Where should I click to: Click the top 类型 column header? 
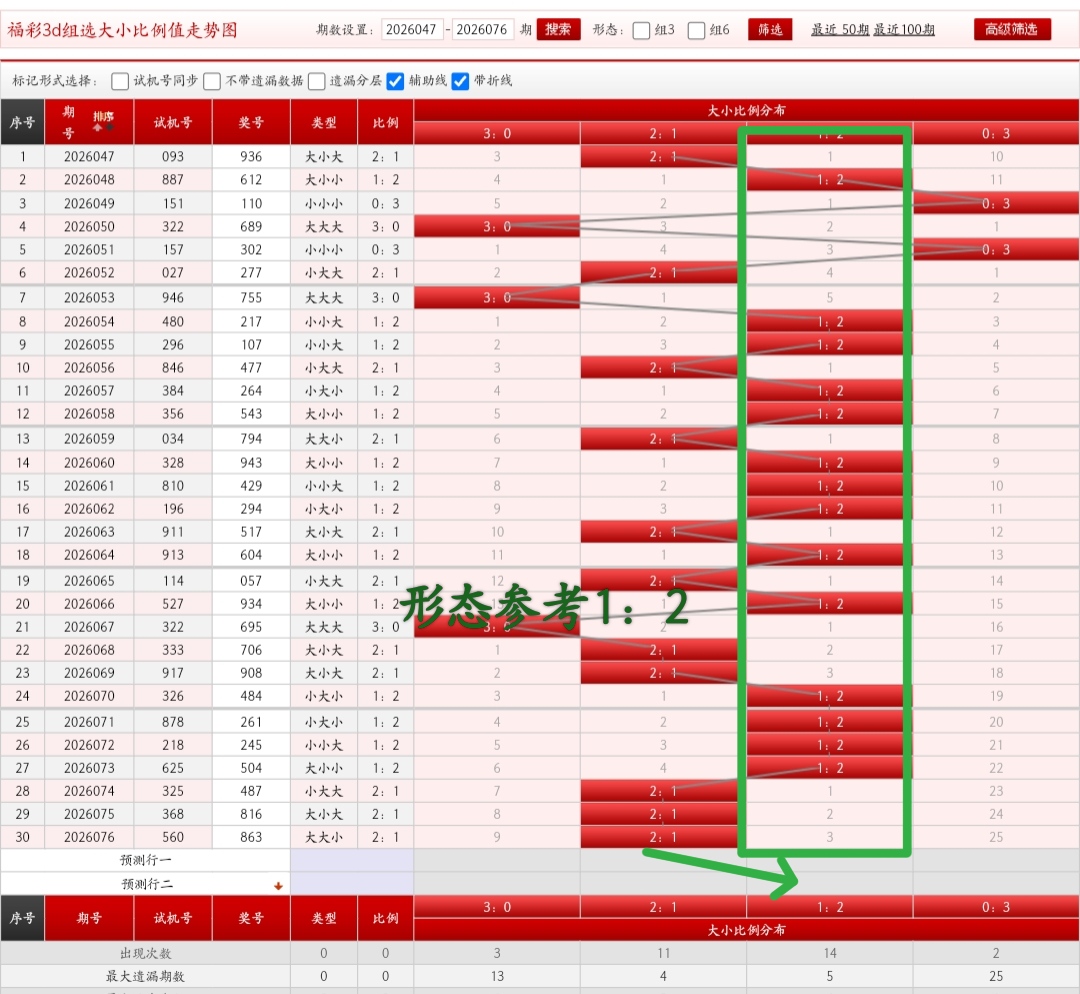(324, 122)
